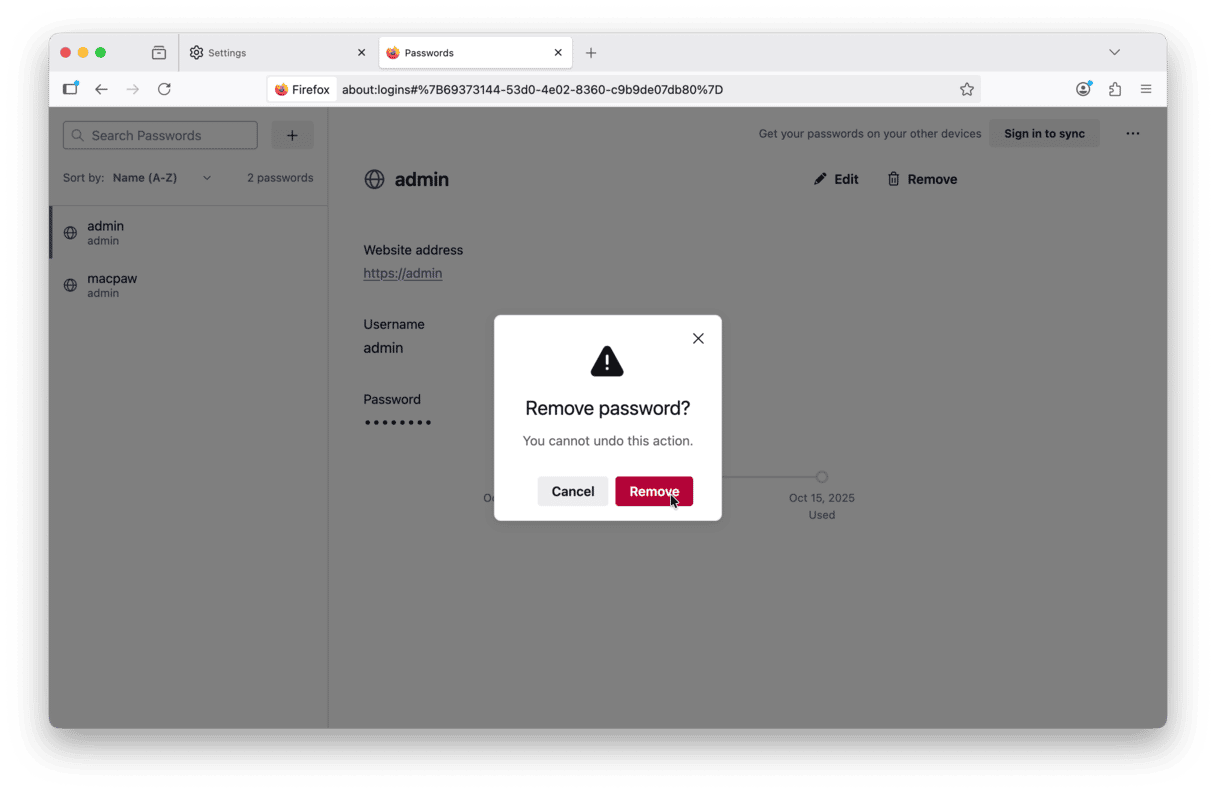The height and width of the screenshot is (793, 1216).
Task: Open a new tab with plus
Action: [591, 52]
